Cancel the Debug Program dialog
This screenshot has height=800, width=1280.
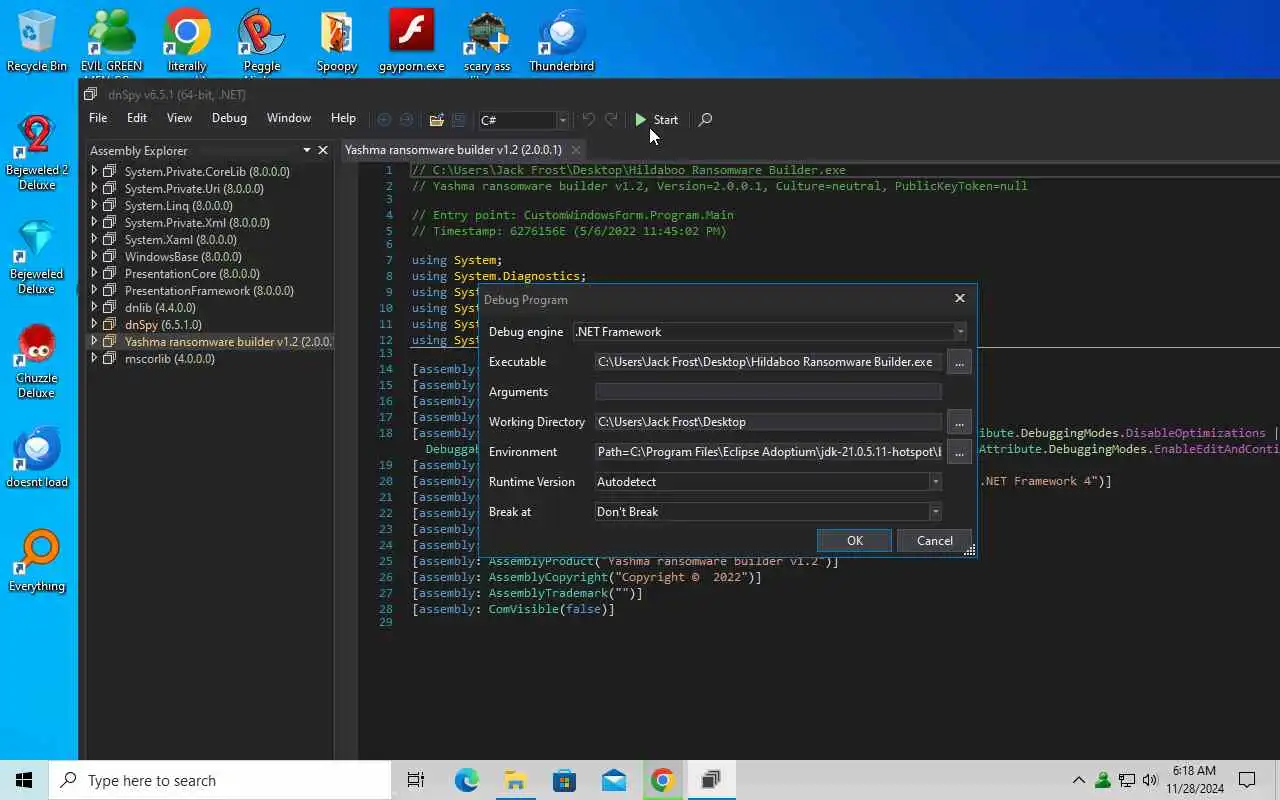click(x=935, y=541)
